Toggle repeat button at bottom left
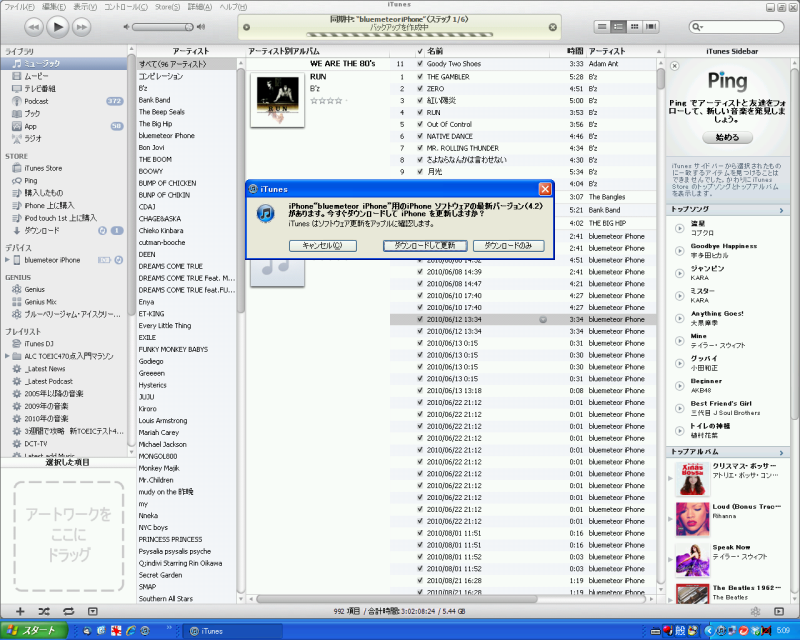Screen dimensions: 800x640 (68, 611)
